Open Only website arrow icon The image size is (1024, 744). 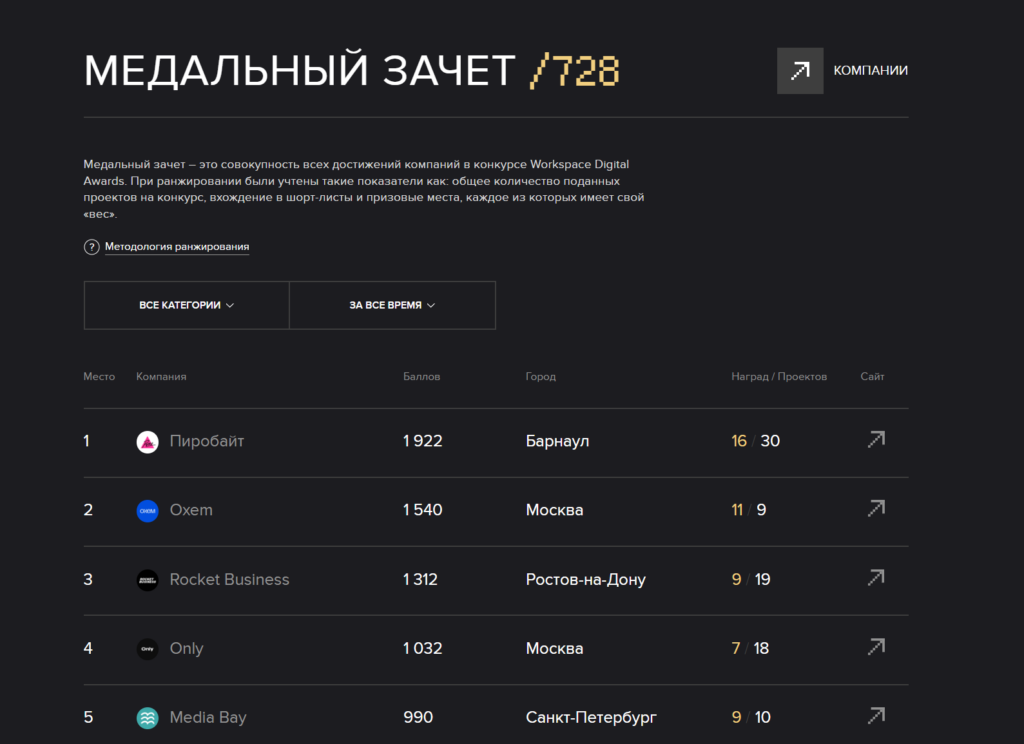pyautogui.click(x=876, y=647)
